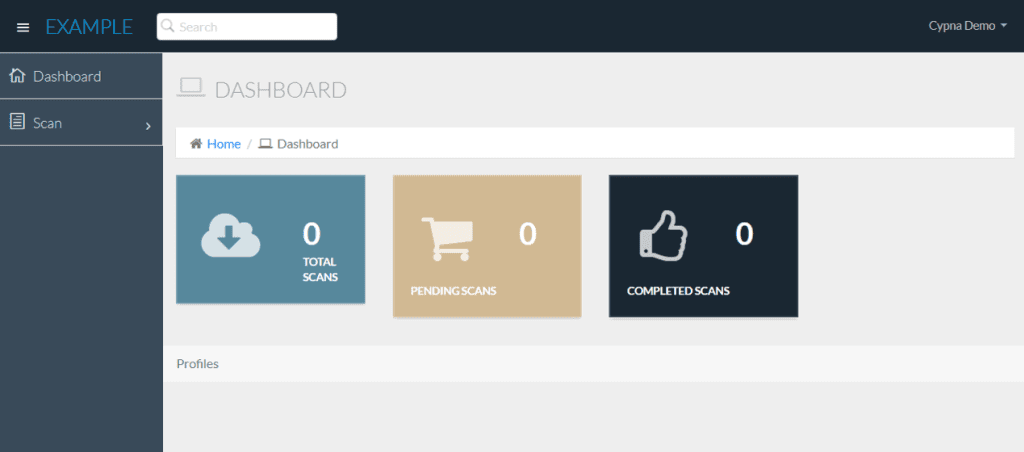Toggle the hamburger menu icon
The image size is (1024, 452).
(23, 27)
